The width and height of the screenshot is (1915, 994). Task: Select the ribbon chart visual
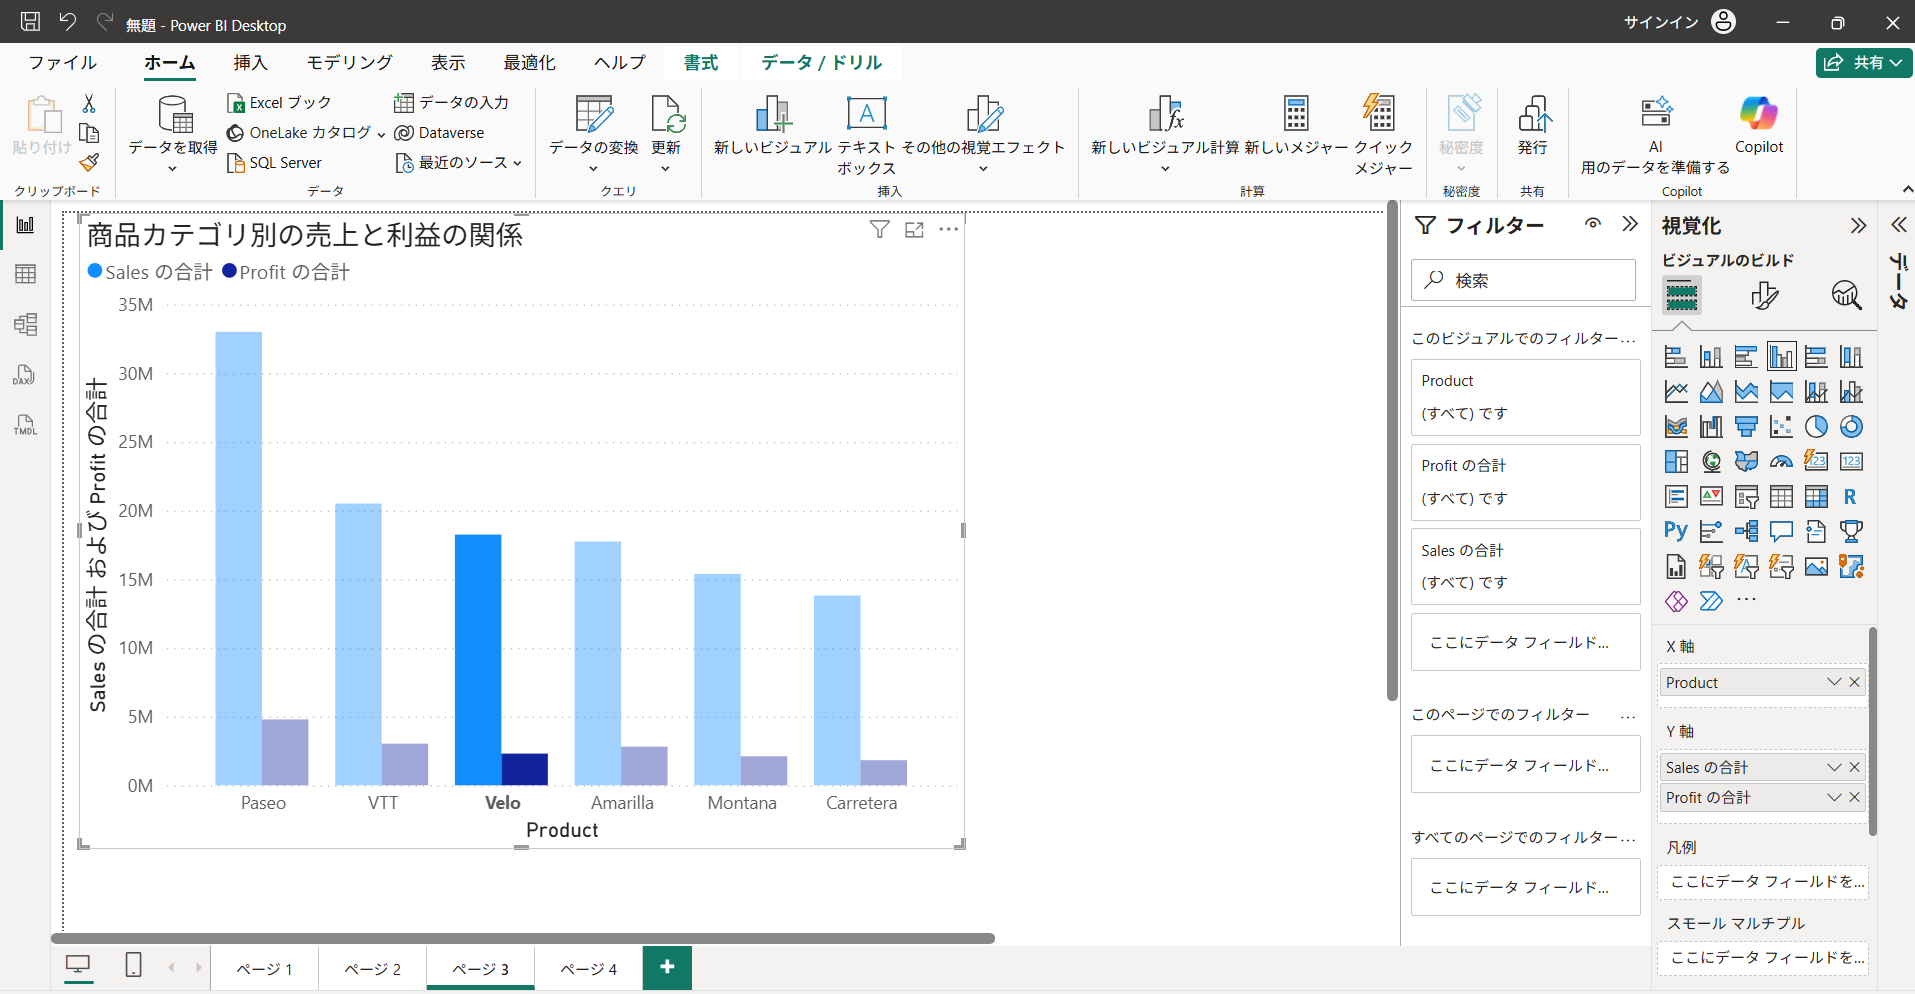(x=1676, y=427)
